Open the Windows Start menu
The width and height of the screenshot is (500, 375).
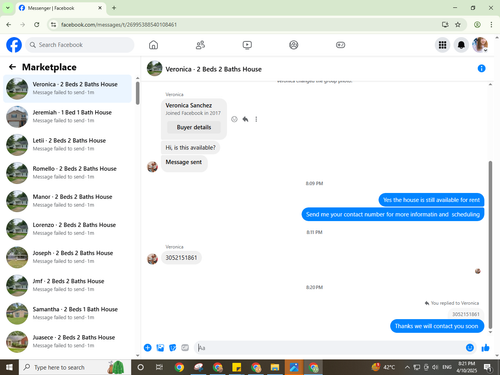(9, 367)
